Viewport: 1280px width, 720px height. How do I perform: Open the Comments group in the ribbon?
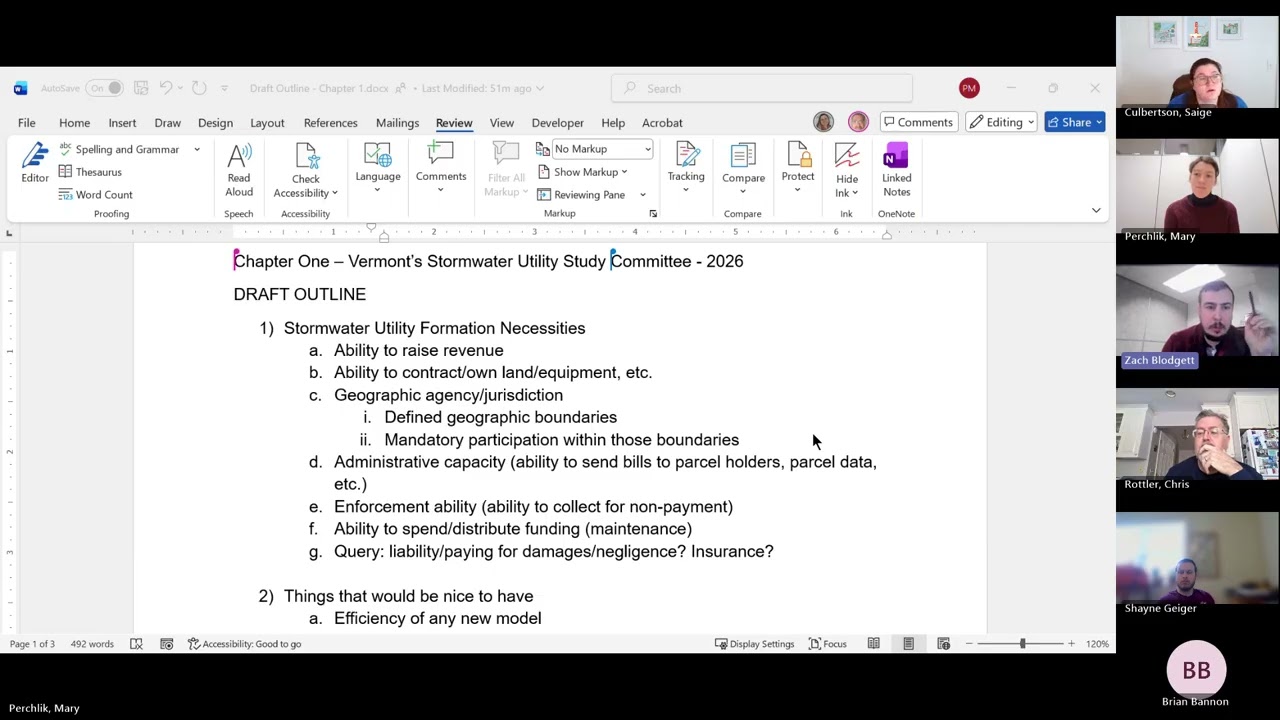441,168
